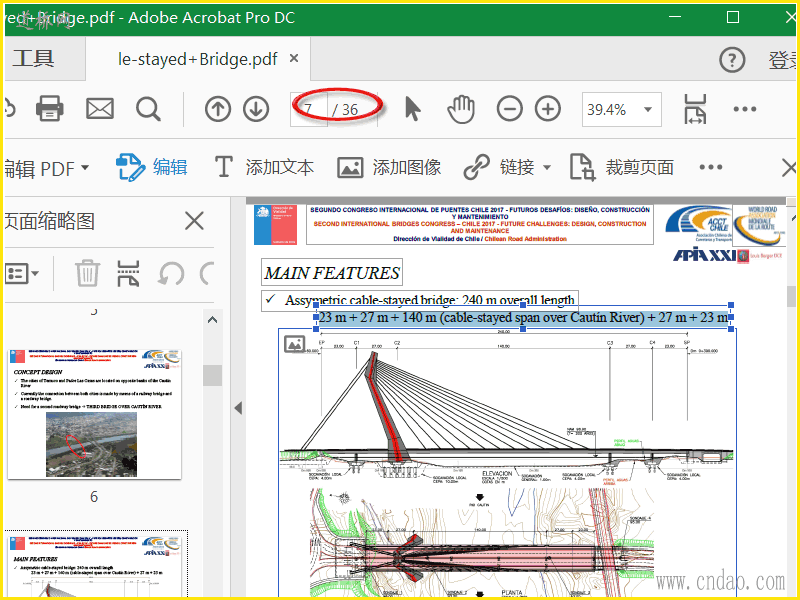Collapse the navigation pane arrow
The image size is (800, 600).
238,408
